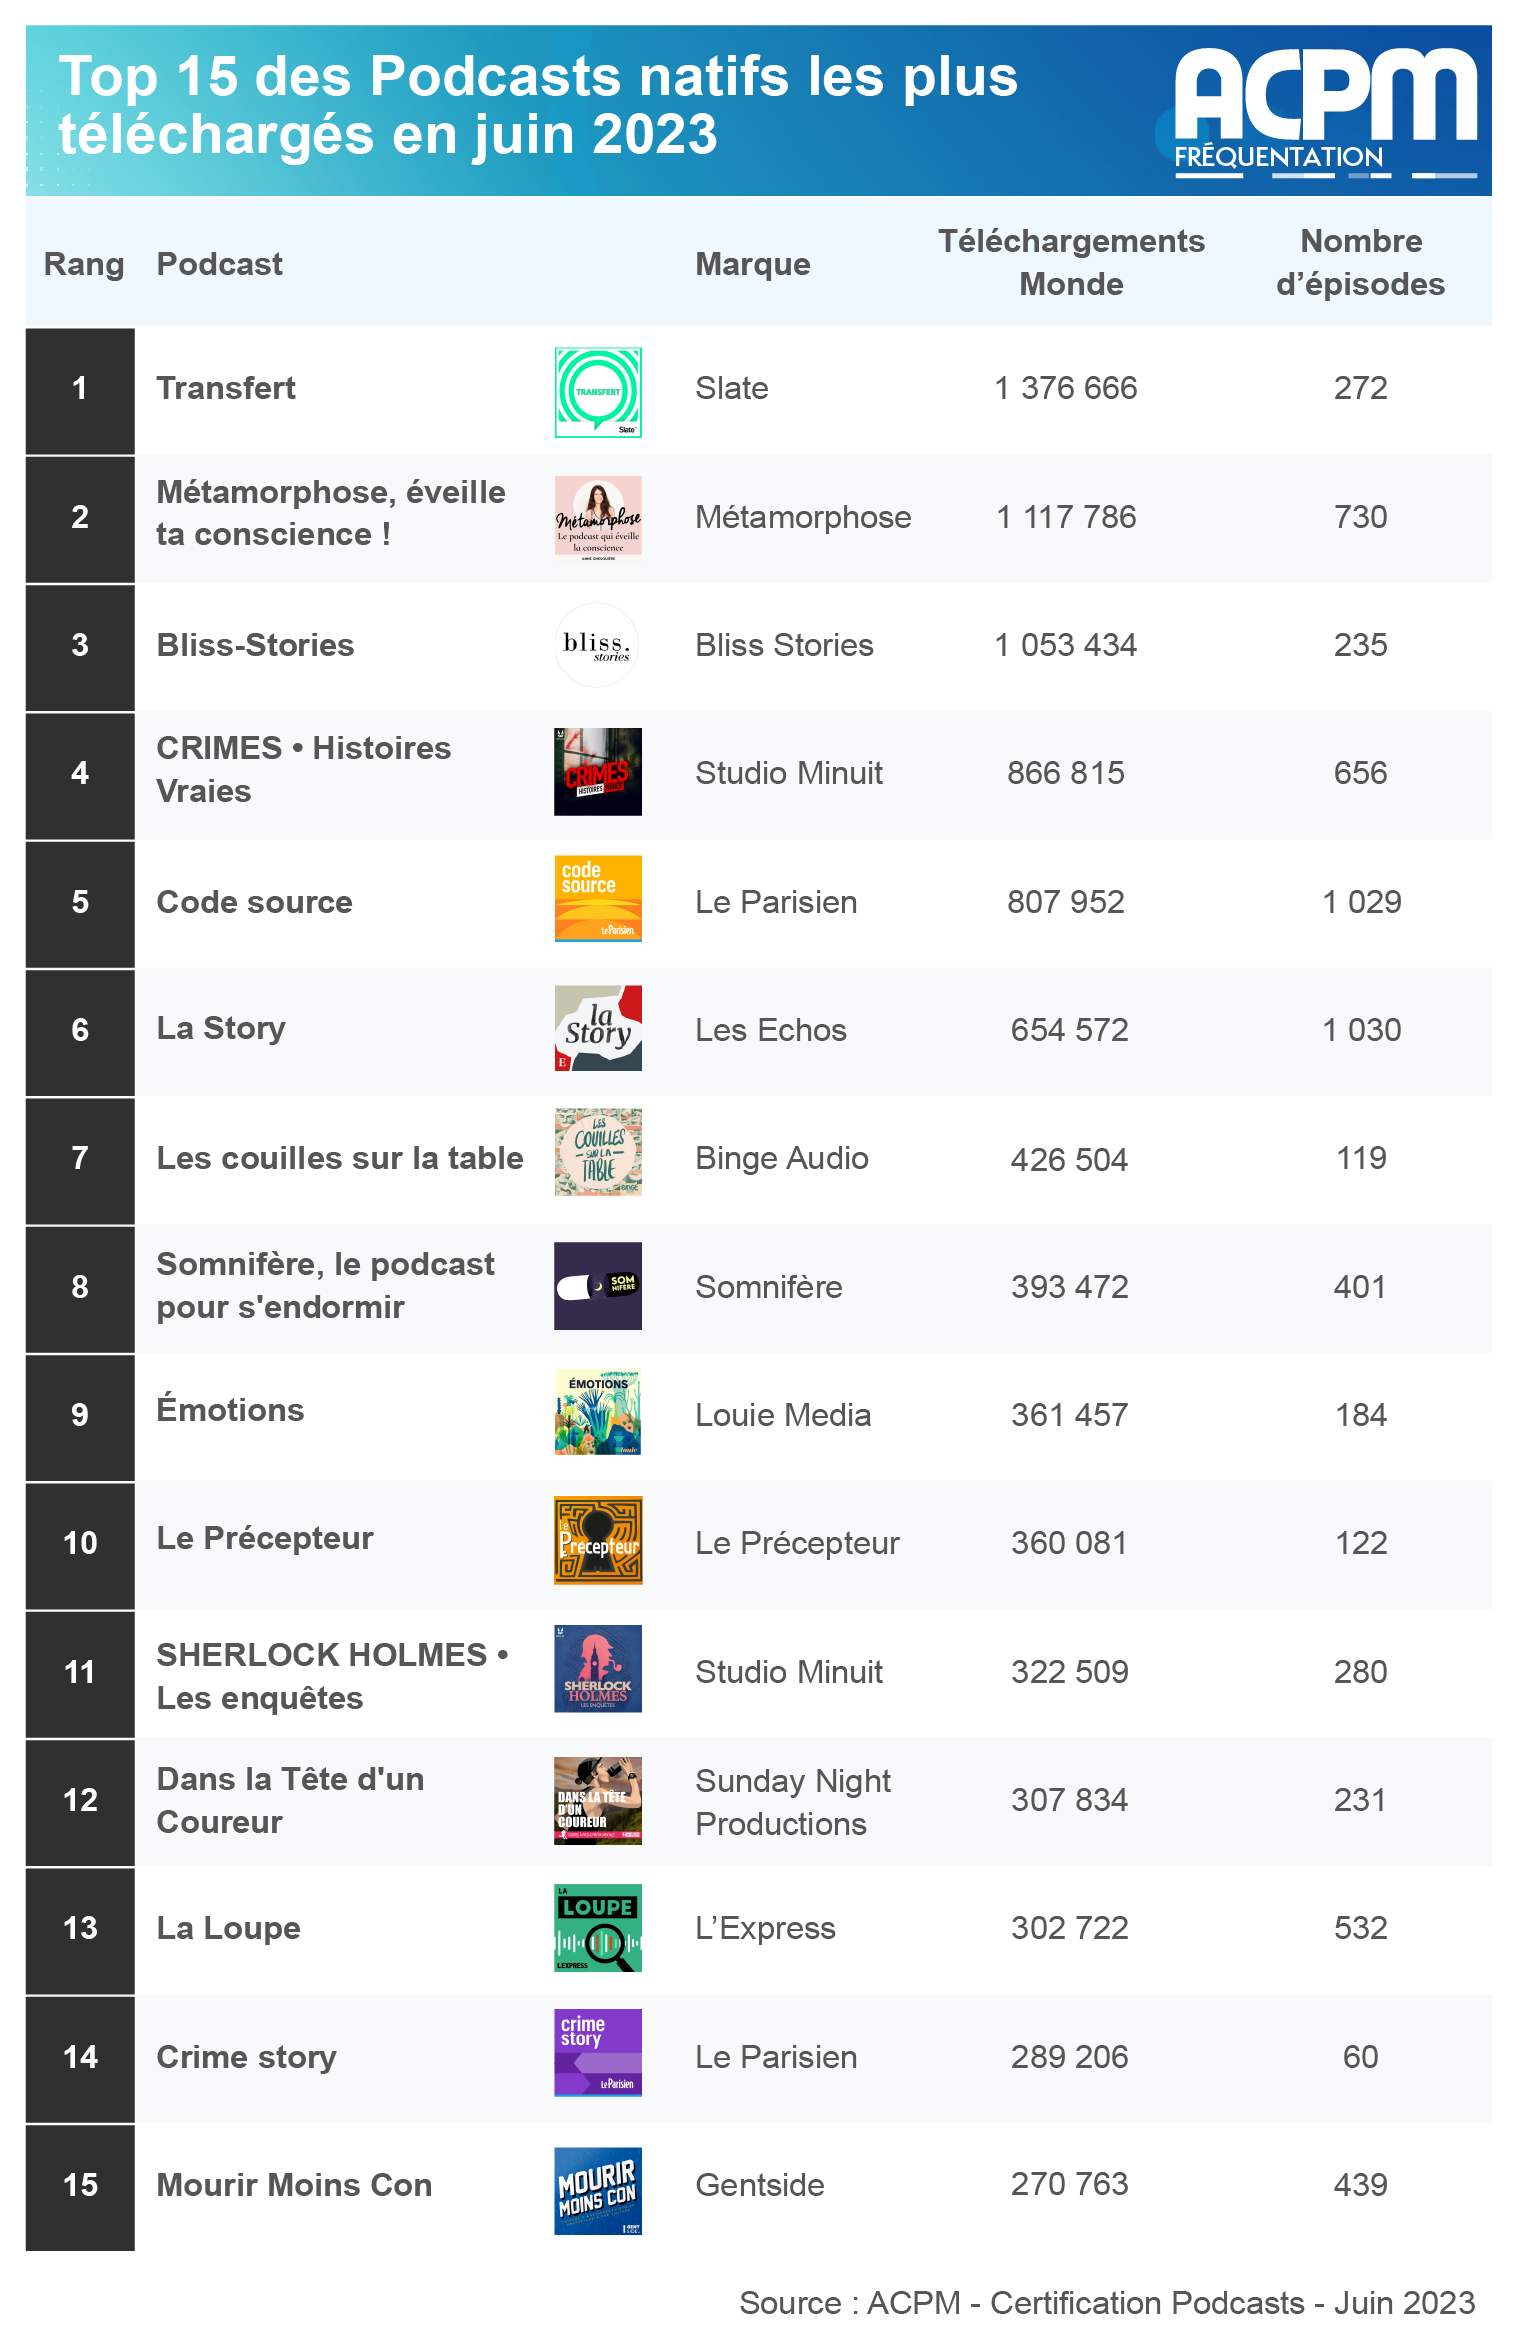This screenshot has height=2352, width=1518.
Task: Select the Métamorphose podcast cover art
Action: 598,517
